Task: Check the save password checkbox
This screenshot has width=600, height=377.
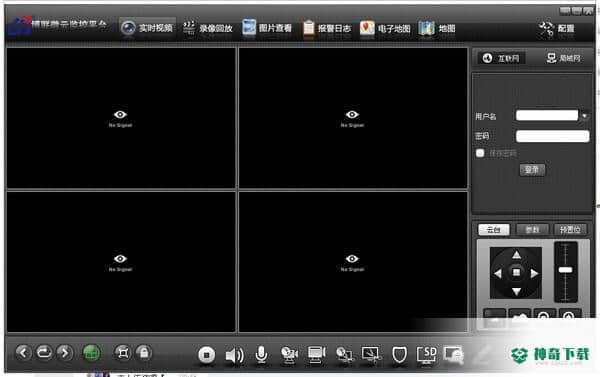Action: 480,153
